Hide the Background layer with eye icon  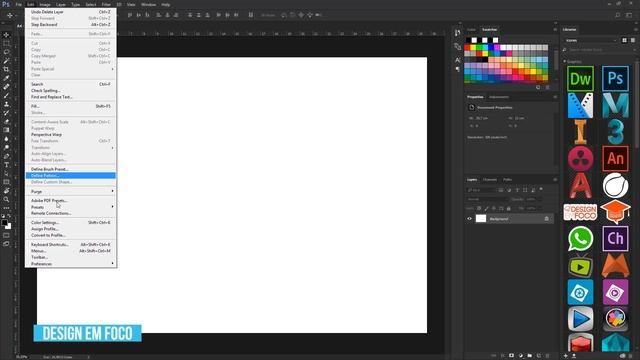tap(469, 219)
